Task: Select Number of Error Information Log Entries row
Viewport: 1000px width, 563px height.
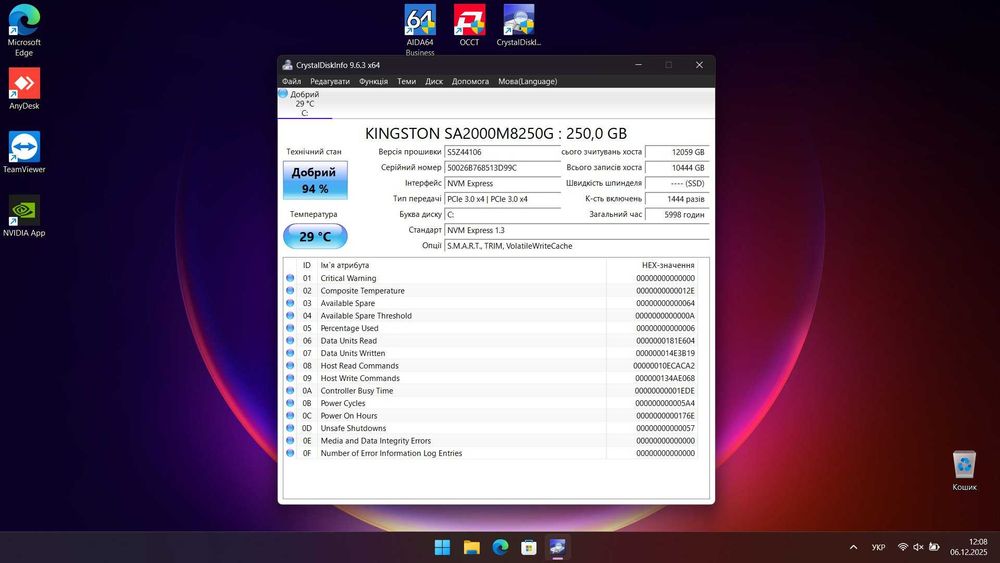Action: pos(490,453)
